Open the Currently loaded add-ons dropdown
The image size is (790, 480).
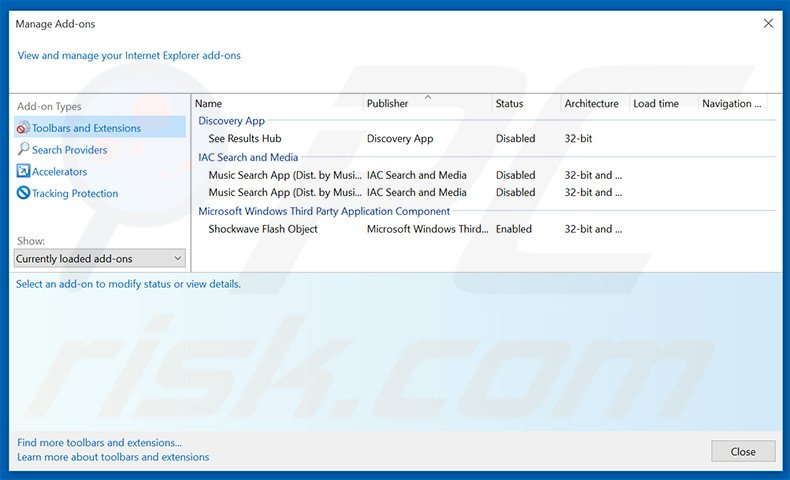tap(100, 258)
